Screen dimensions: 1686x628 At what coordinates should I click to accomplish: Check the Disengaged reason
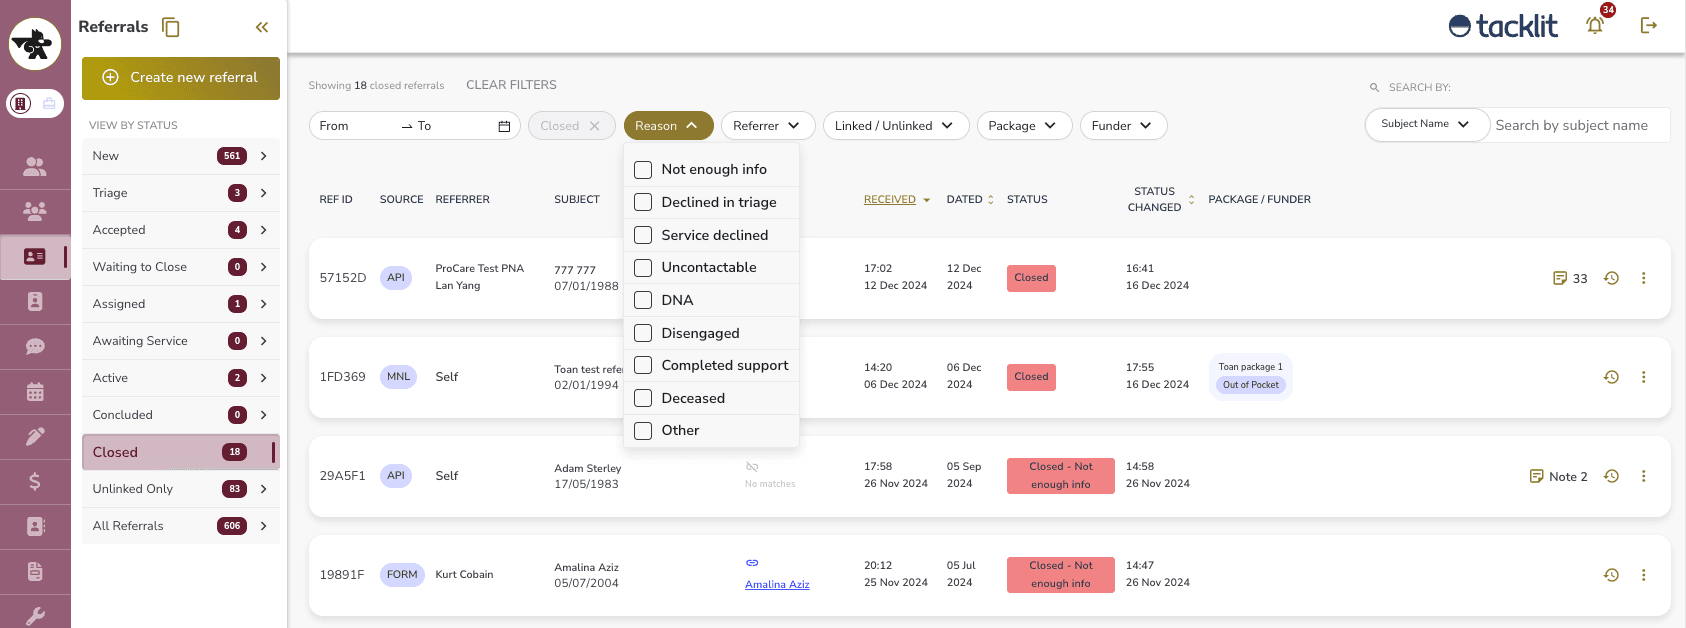click(643, 333)
